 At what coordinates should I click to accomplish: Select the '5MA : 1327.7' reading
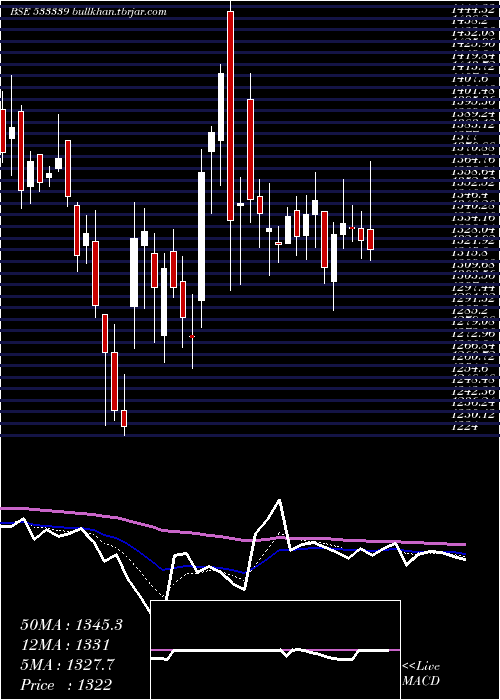tap(67, 664)
